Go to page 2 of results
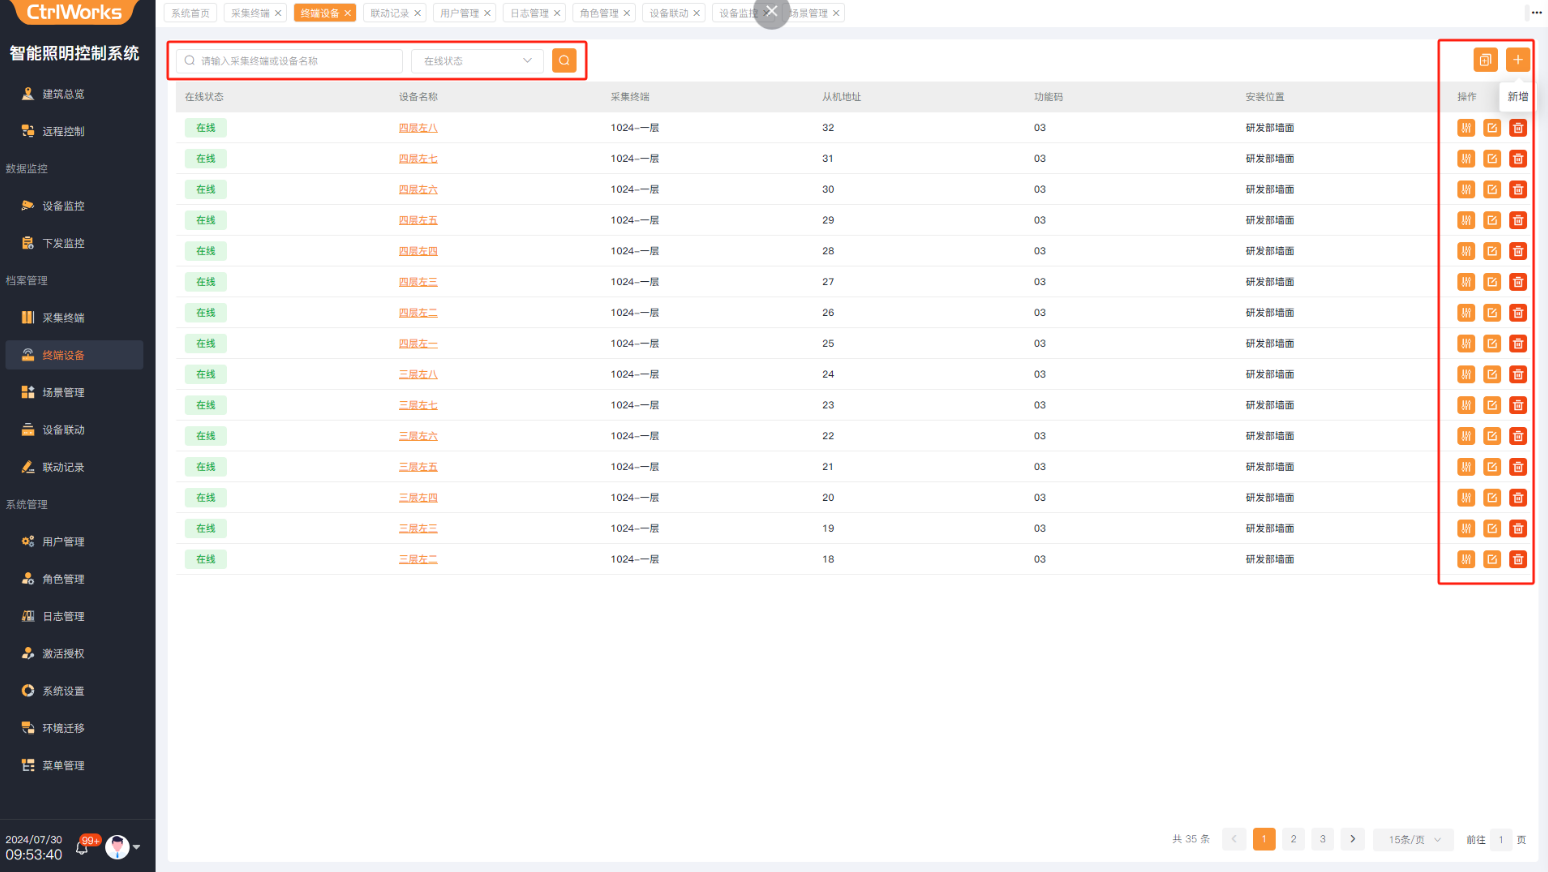The width and height of the screenshot is (1548, 872). (x=1293, y=839)
